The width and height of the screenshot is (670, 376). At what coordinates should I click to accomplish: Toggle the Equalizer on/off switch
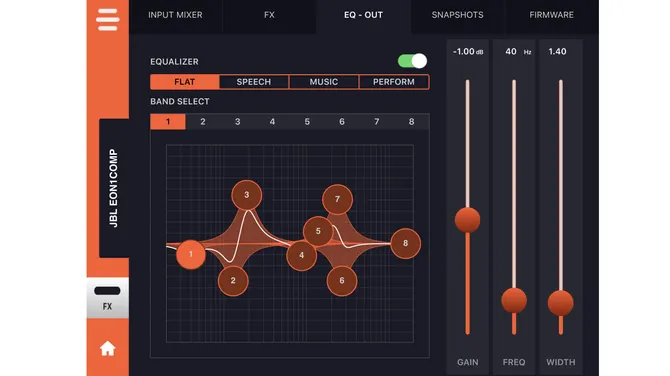pyautogui.click(x=412, y=61)
